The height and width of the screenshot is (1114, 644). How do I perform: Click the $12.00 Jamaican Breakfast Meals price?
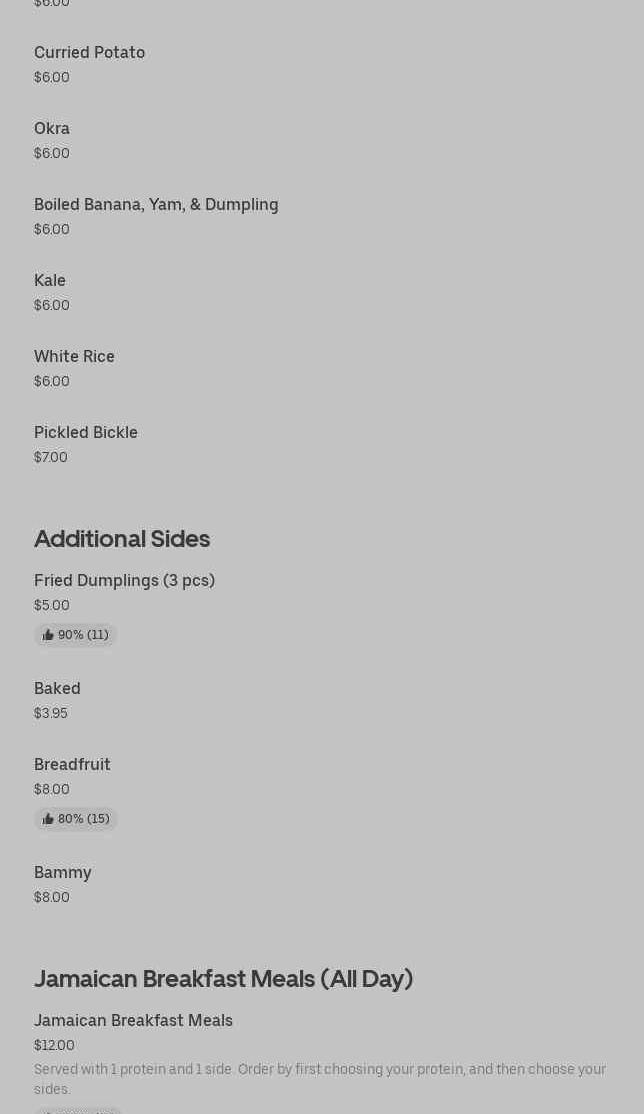[x=54, y=1045]
